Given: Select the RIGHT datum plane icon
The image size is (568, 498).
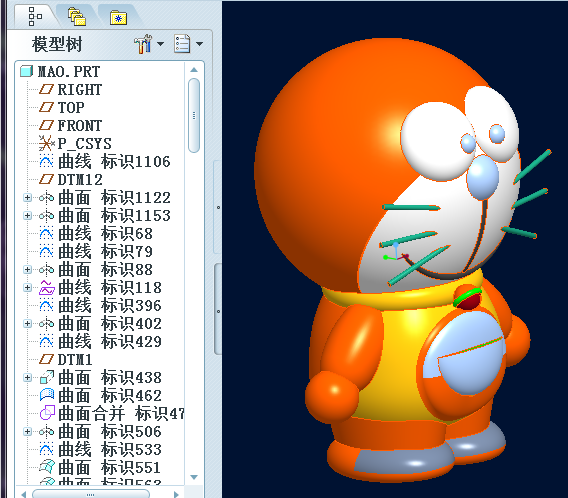Looking at the screenshot, I should (46, 89).
